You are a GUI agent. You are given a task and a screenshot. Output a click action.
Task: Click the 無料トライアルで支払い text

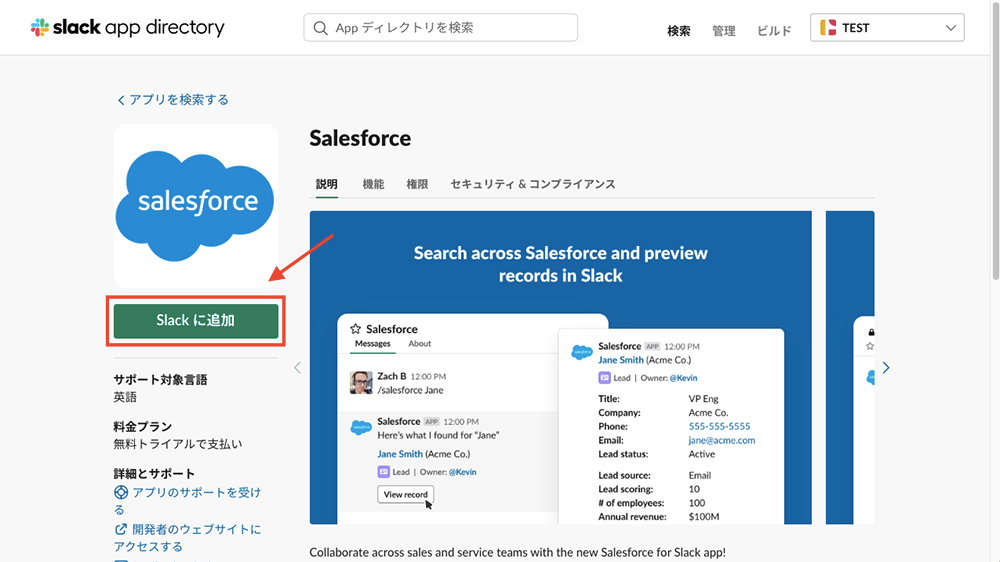coord(178,444)
